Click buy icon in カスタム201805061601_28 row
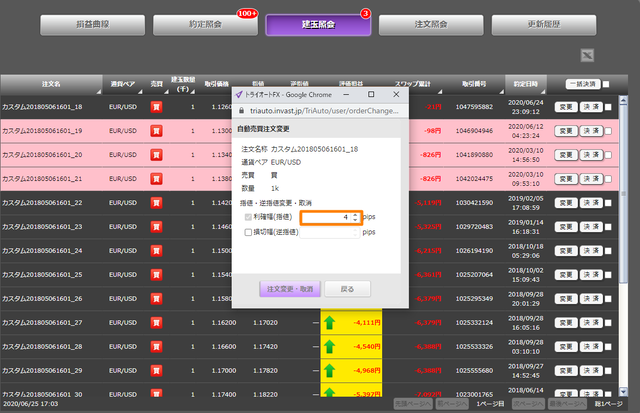640x413 pixels. [156, 347]
